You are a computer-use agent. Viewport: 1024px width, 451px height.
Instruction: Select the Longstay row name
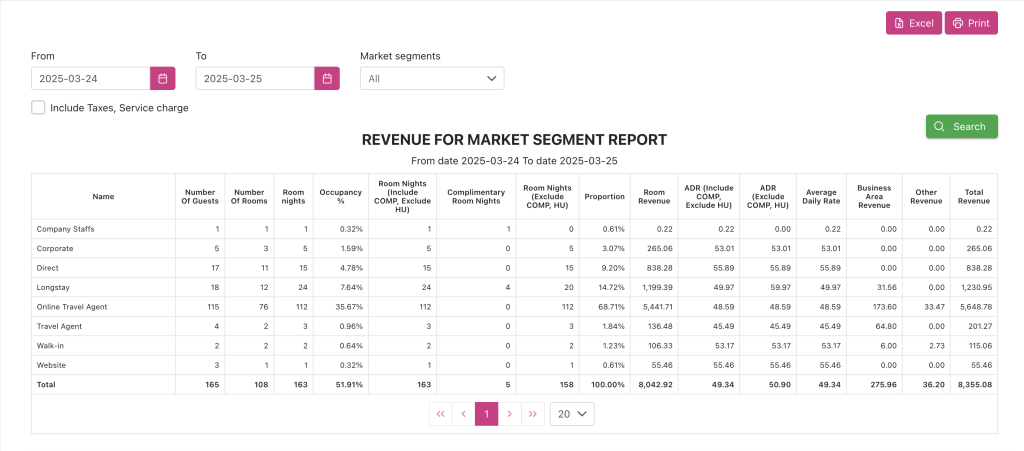pyautogui.click(x=53, y=287)
